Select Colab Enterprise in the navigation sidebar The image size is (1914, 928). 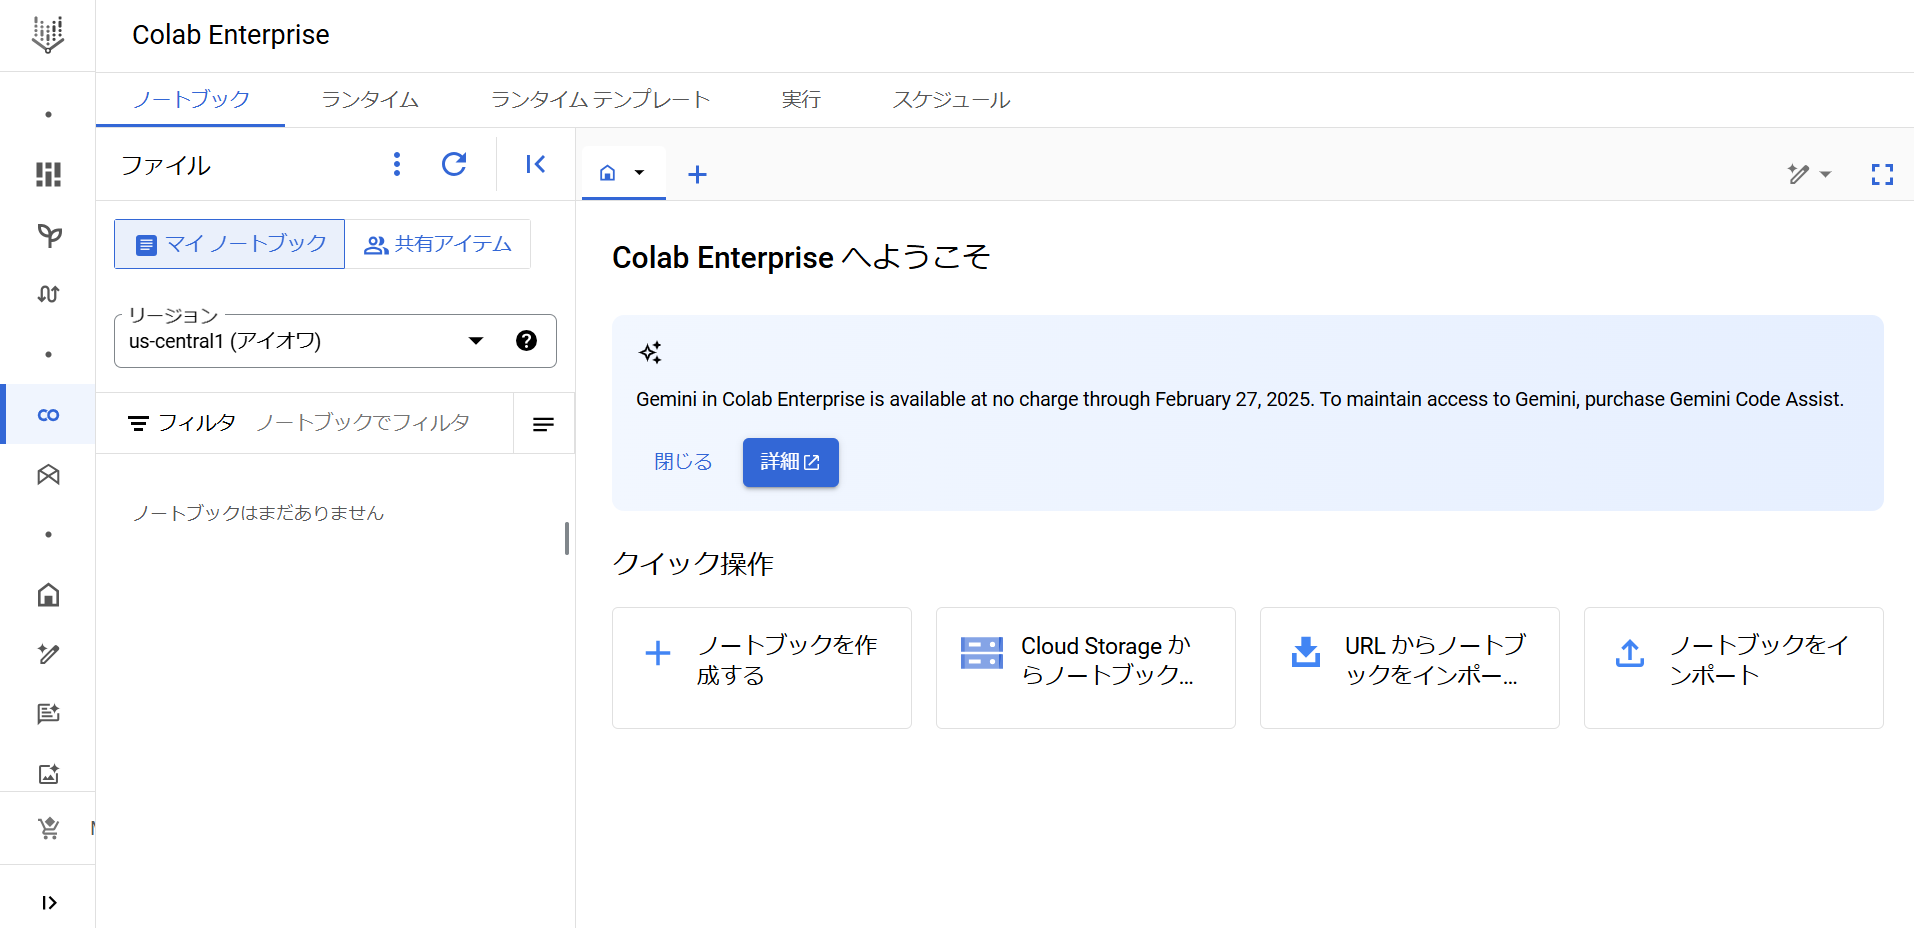(47, 414)
